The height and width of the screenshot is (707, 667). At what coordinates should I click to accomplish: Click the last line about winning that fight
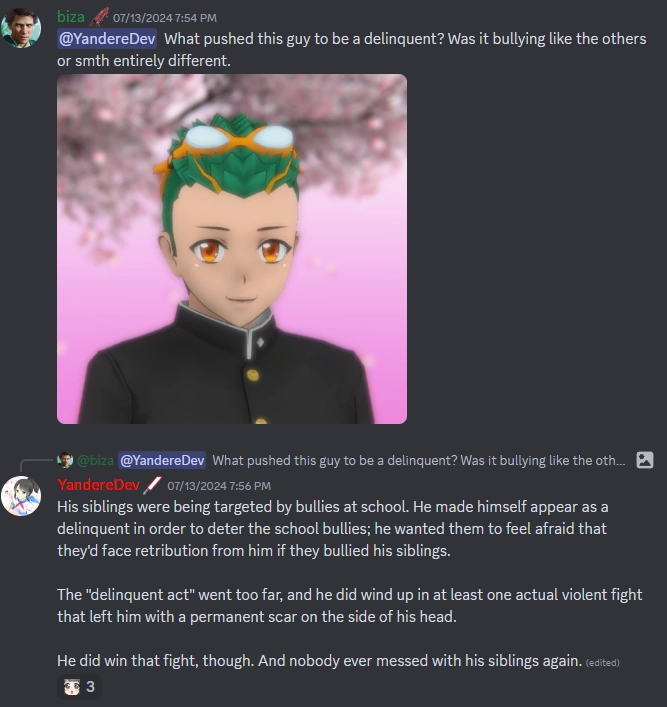(x=320, y=661)
